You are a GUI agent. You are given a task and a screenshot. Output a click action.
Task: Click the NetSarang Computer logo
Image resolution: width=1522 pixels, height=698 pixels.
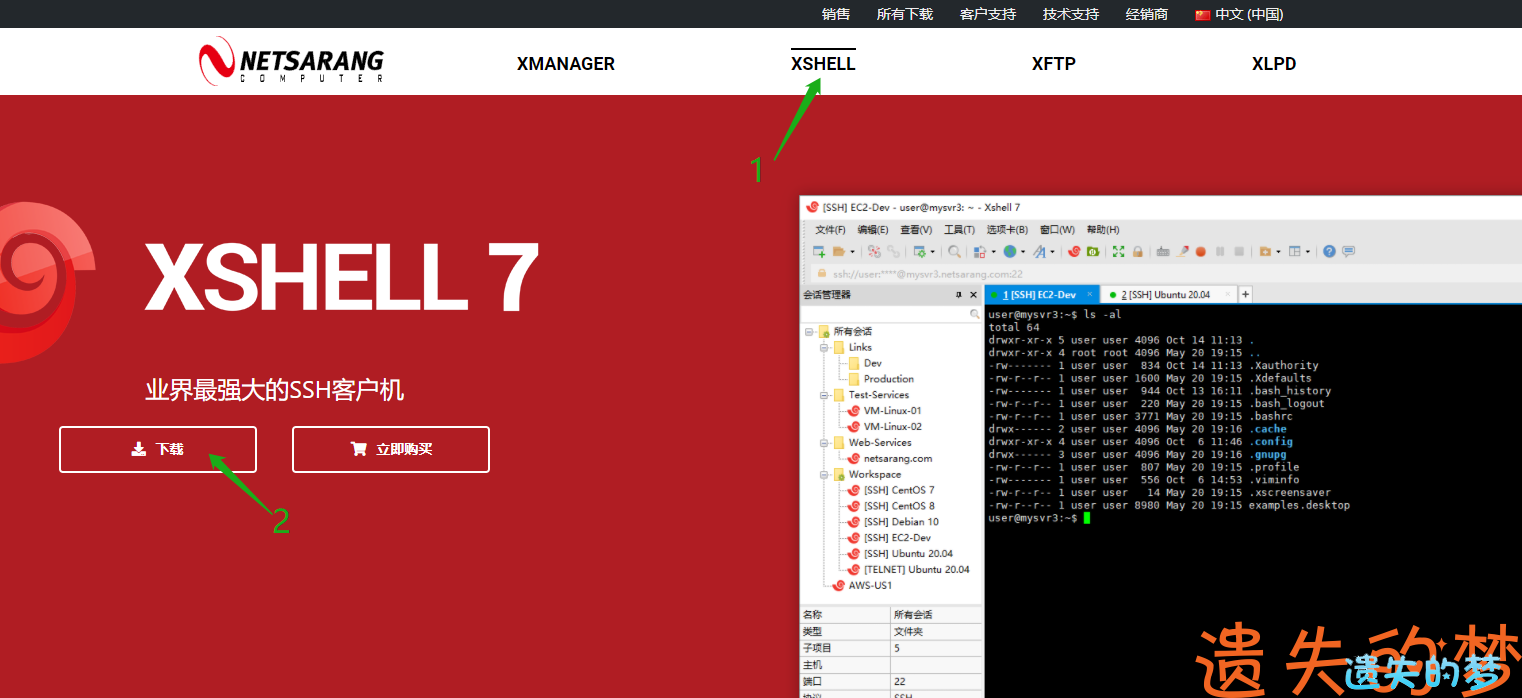coord(291,62)
